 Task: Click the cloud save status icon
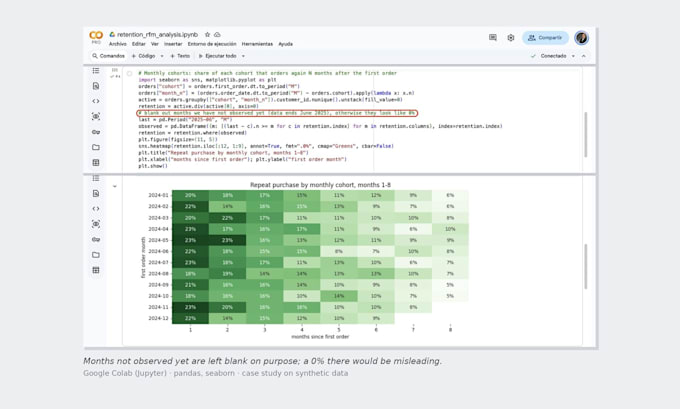pyautogui.click(x=217, y=34)
